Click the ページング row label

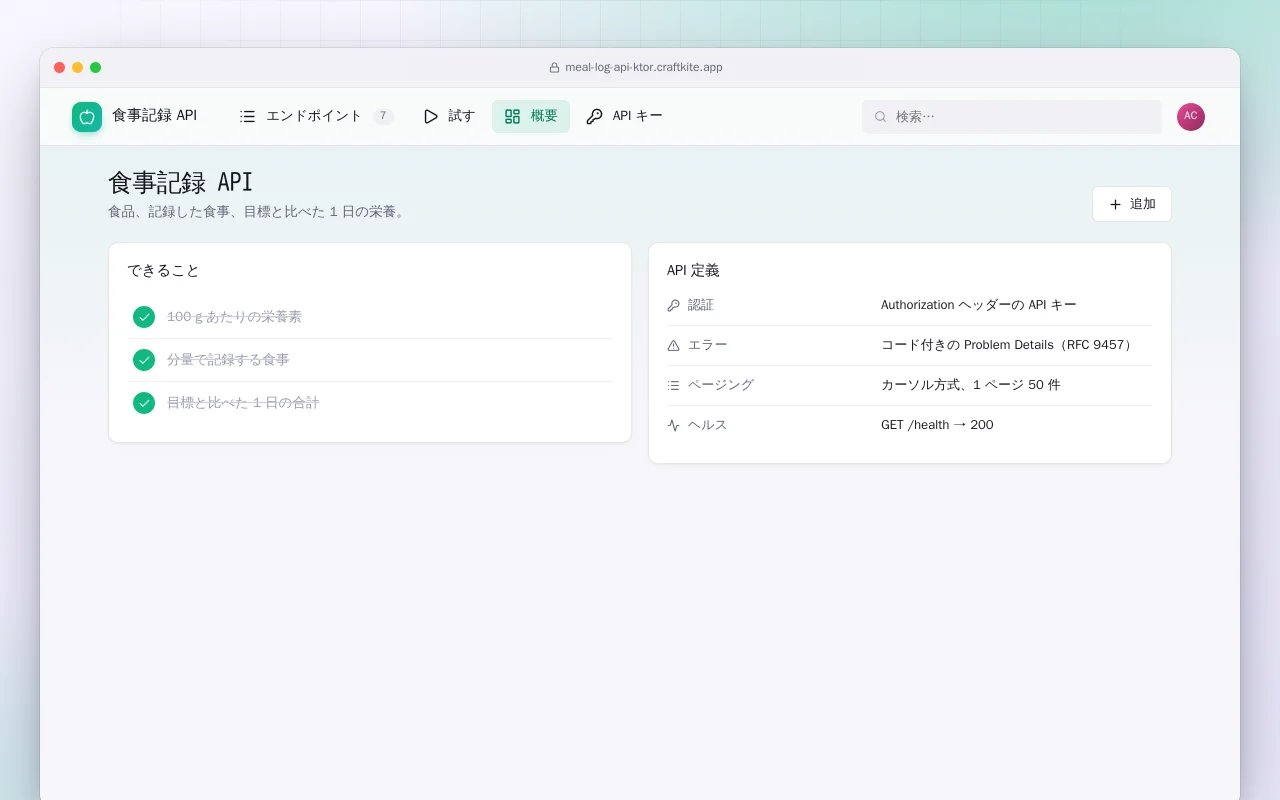pos(721,385)
